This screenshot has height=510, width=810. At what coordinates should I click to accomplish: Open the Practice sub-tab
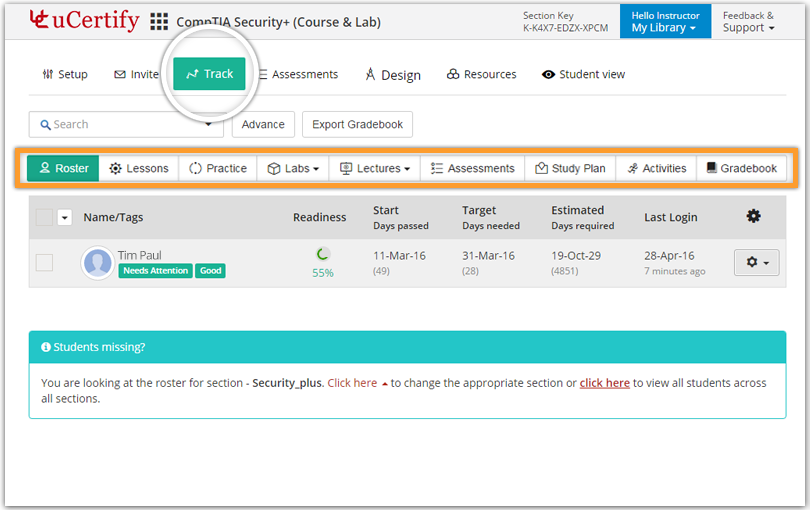217,168
